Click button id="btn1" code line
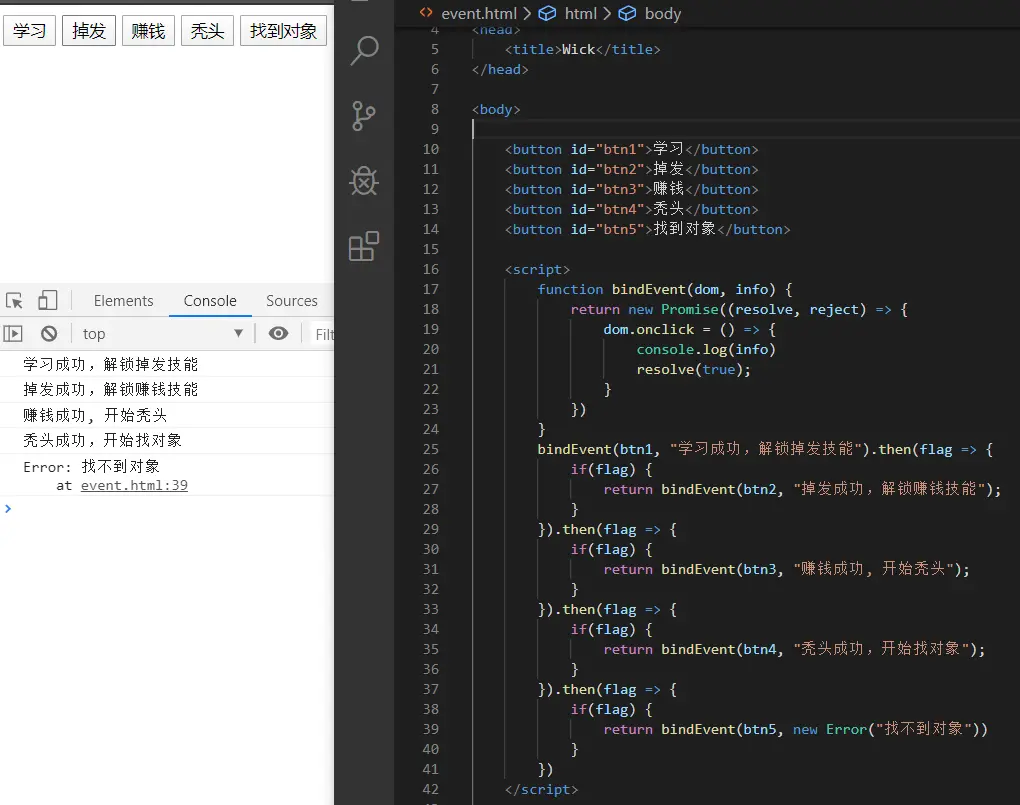The height and width of the screenshot is (805, 1020). 632,149
